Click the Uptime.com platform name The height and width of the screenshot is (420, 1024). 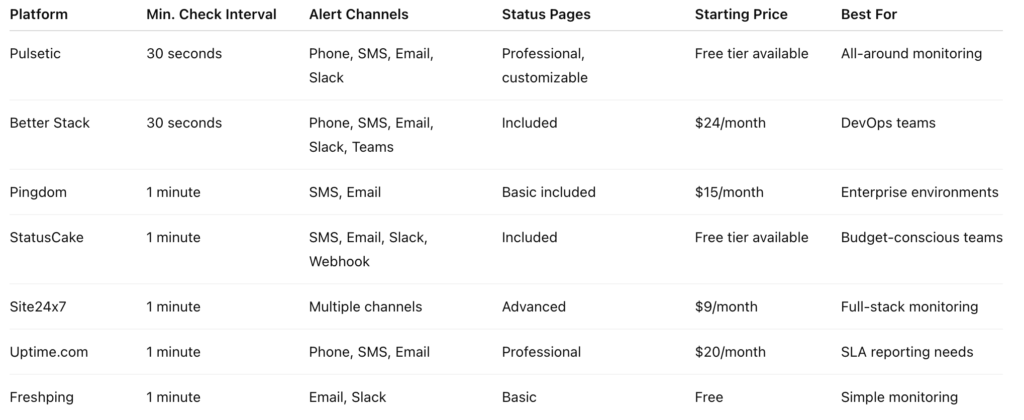tap(45, 352)
